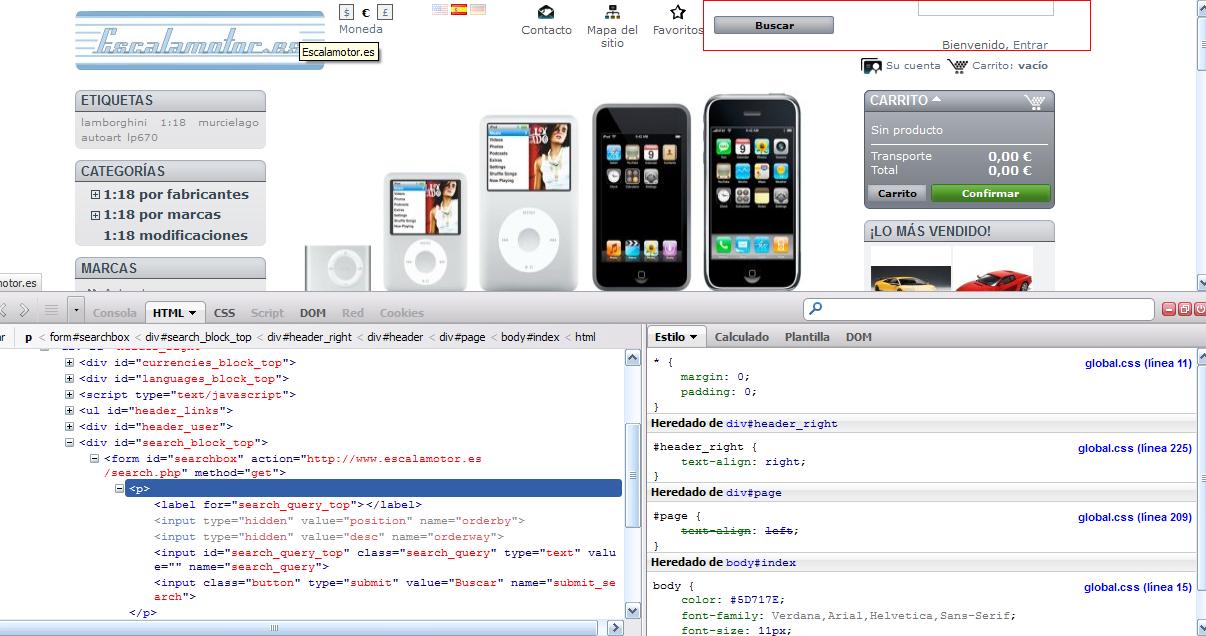Click the green Confirmar button
1206x636 pixels.
coord(990,194)
